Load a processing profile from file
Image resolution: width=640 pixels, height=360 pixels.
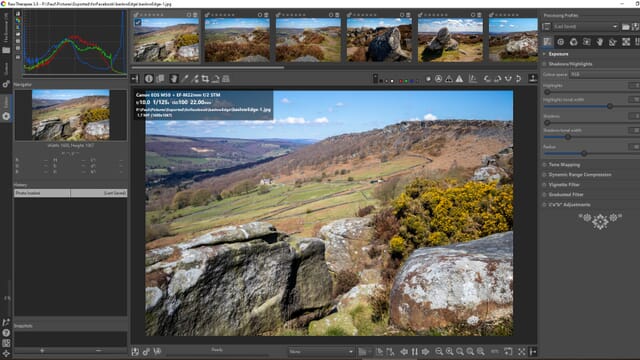point(625,27)
